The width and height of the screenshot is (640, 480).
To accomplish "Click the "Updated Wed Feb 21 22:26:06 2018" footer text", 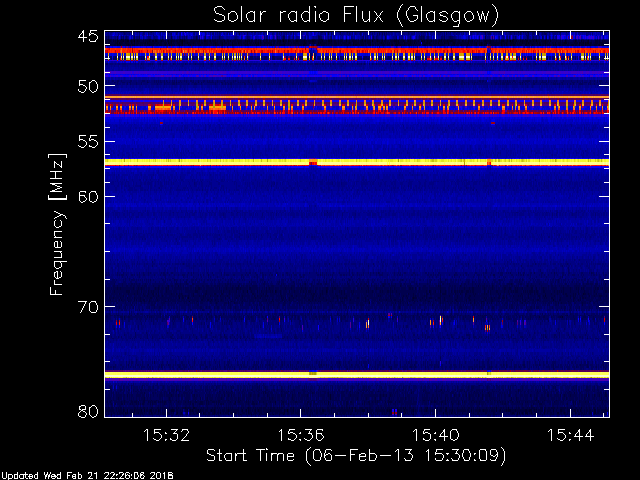I will click(87, 476).
